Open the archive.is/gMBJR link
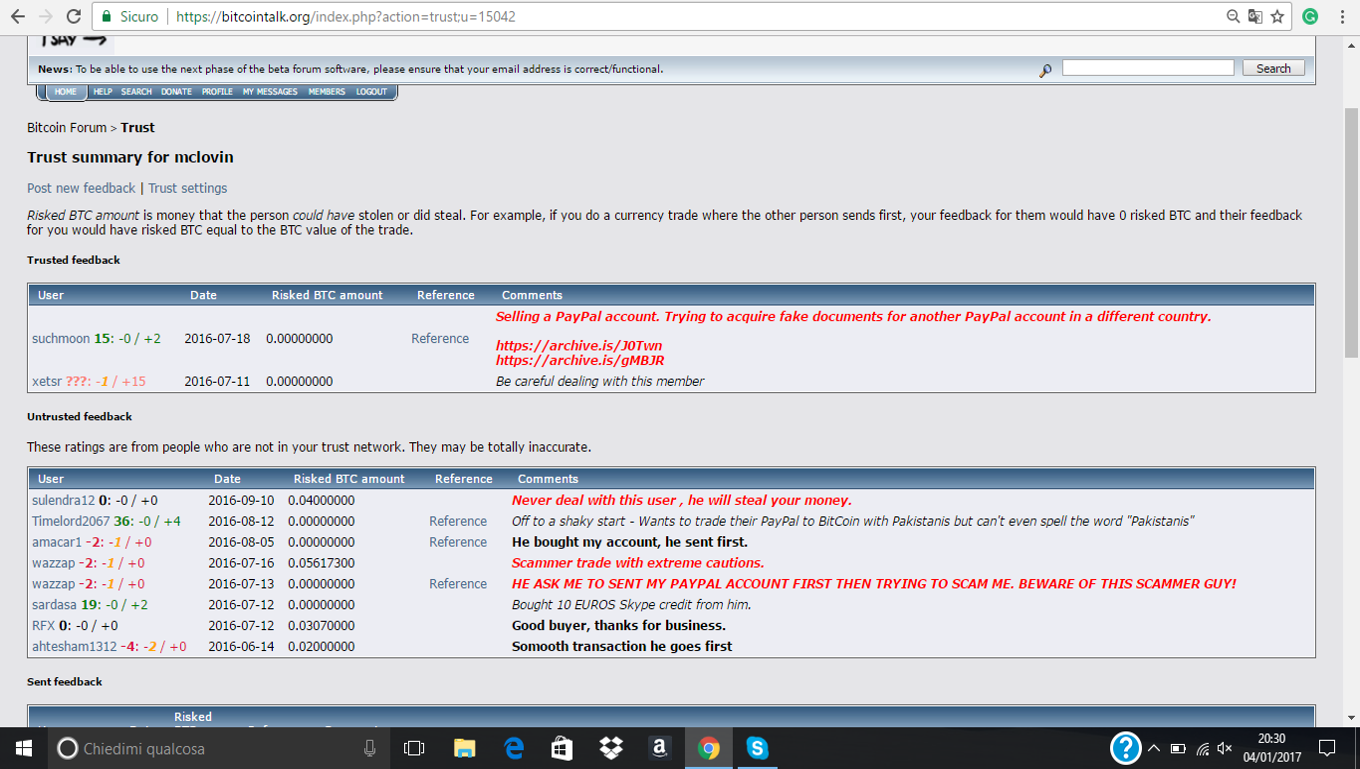 point(580,360)
